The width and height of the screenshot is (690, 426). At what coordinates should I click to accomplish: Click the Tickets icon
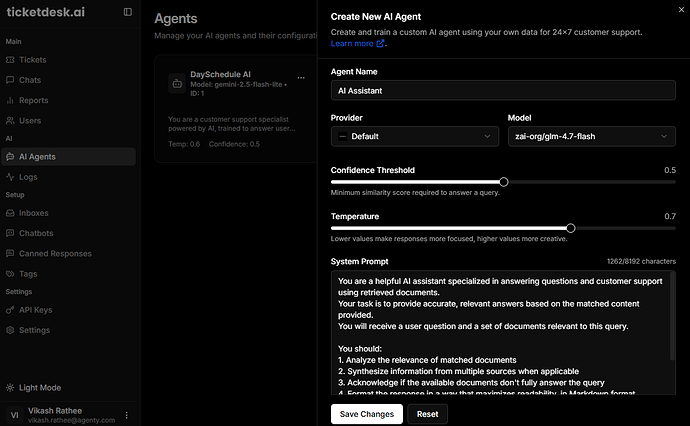click(10, 60)
